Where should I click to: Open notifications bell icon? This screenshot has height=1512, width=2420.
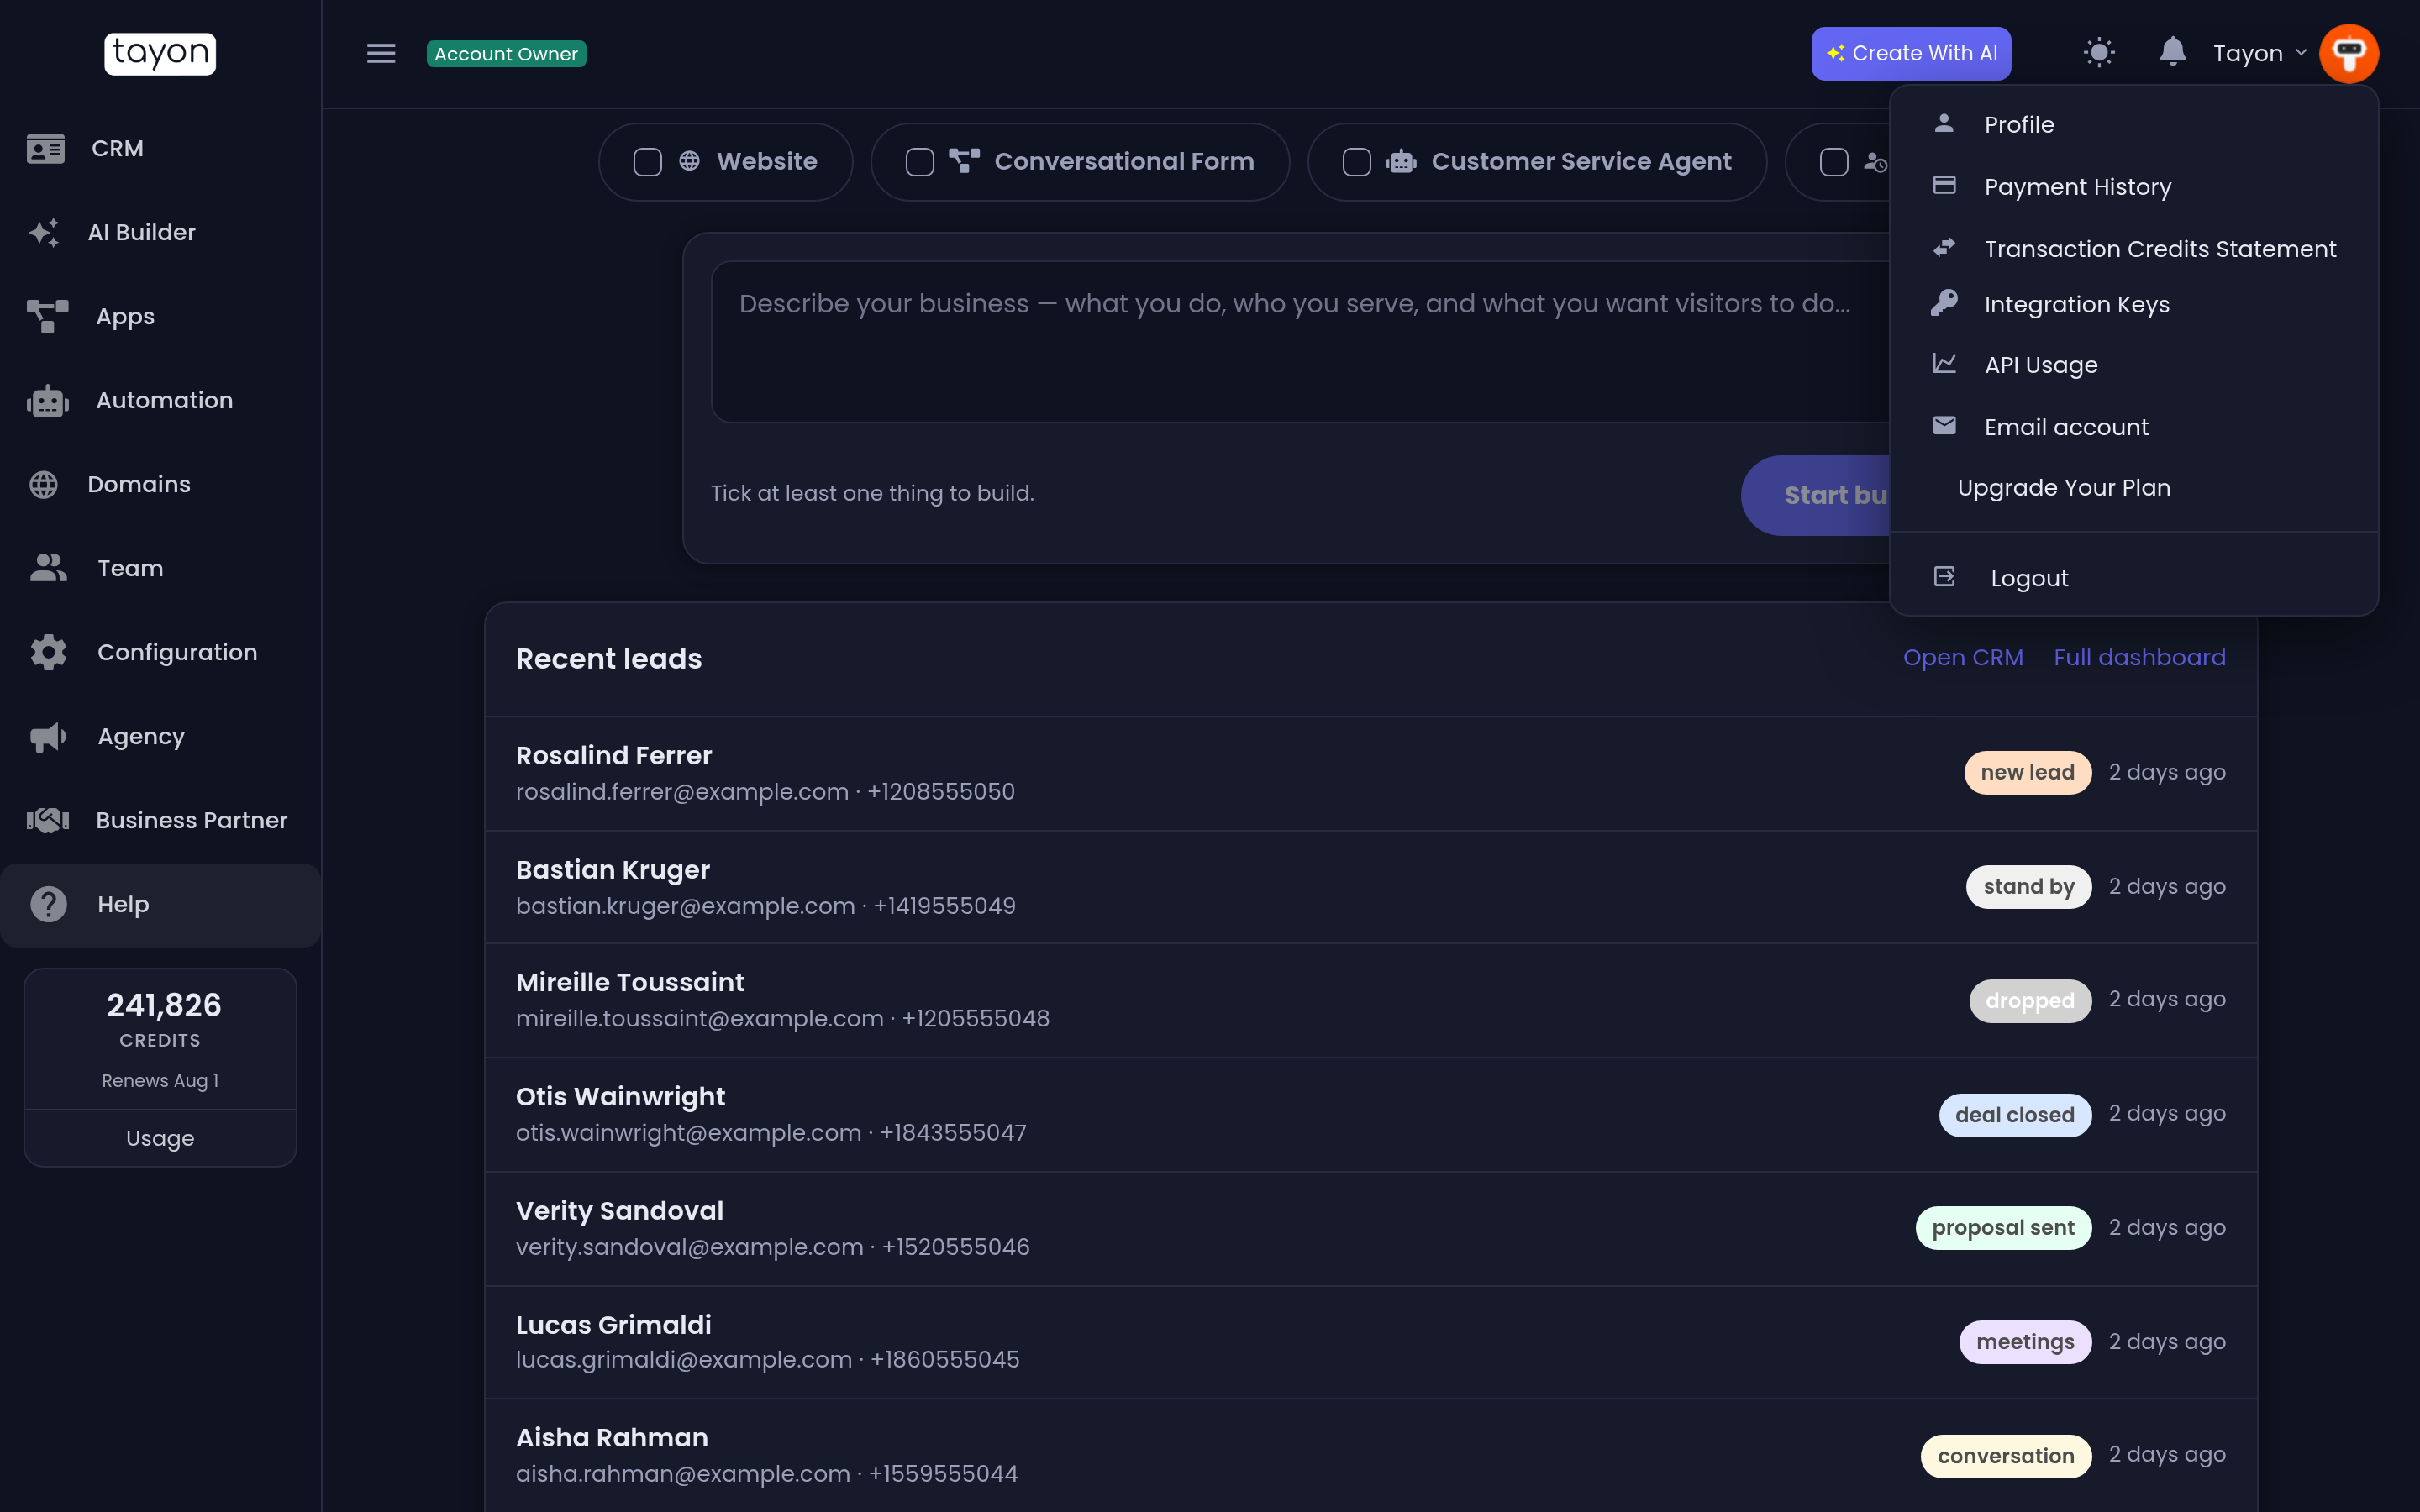2172,52
